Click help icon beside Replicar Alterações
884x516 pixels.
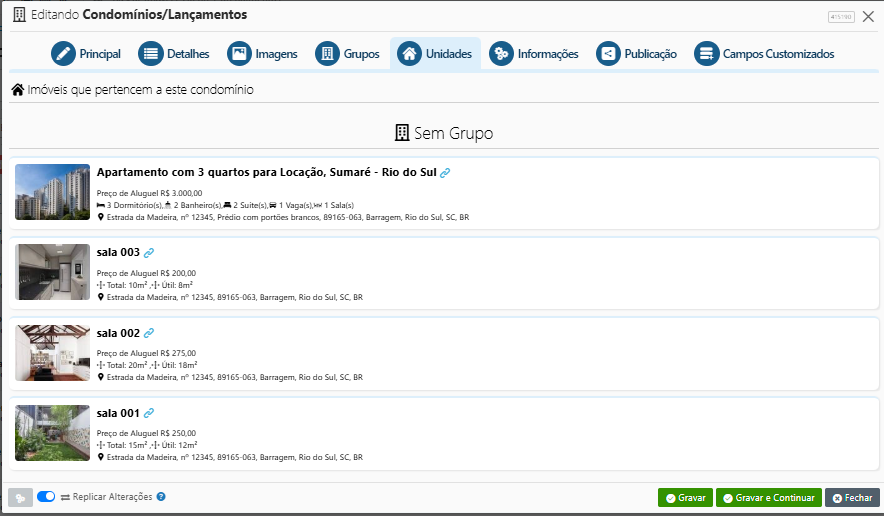point(161,497)
